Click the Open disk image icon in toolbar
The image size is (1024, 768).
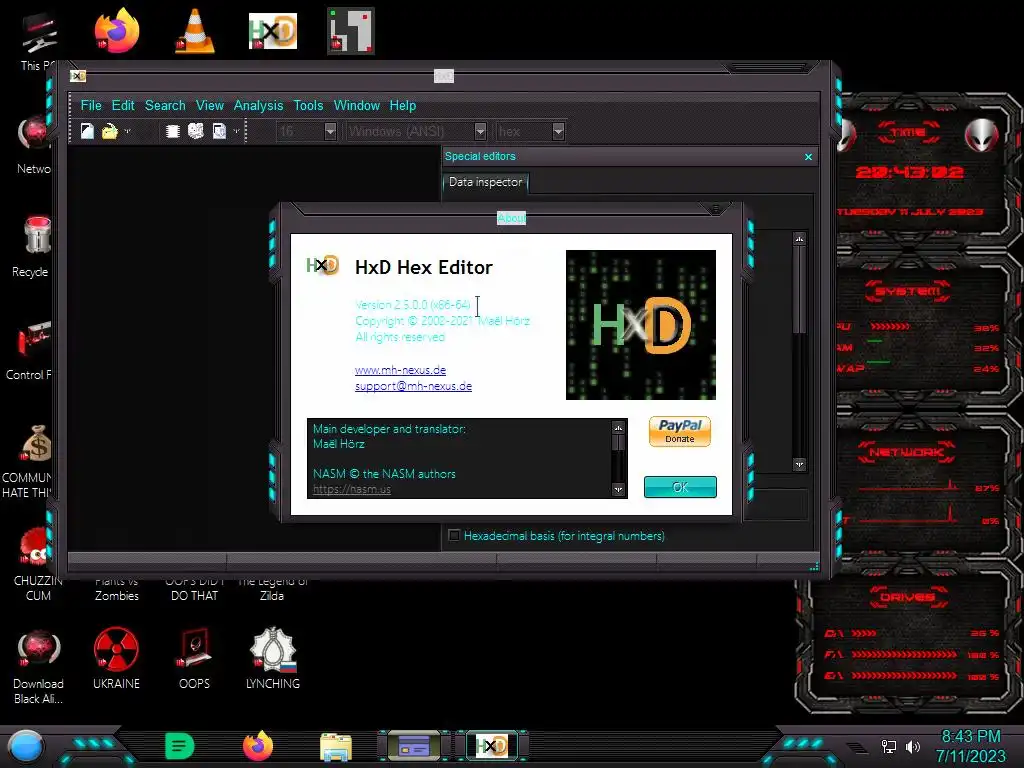click(219, 131)
